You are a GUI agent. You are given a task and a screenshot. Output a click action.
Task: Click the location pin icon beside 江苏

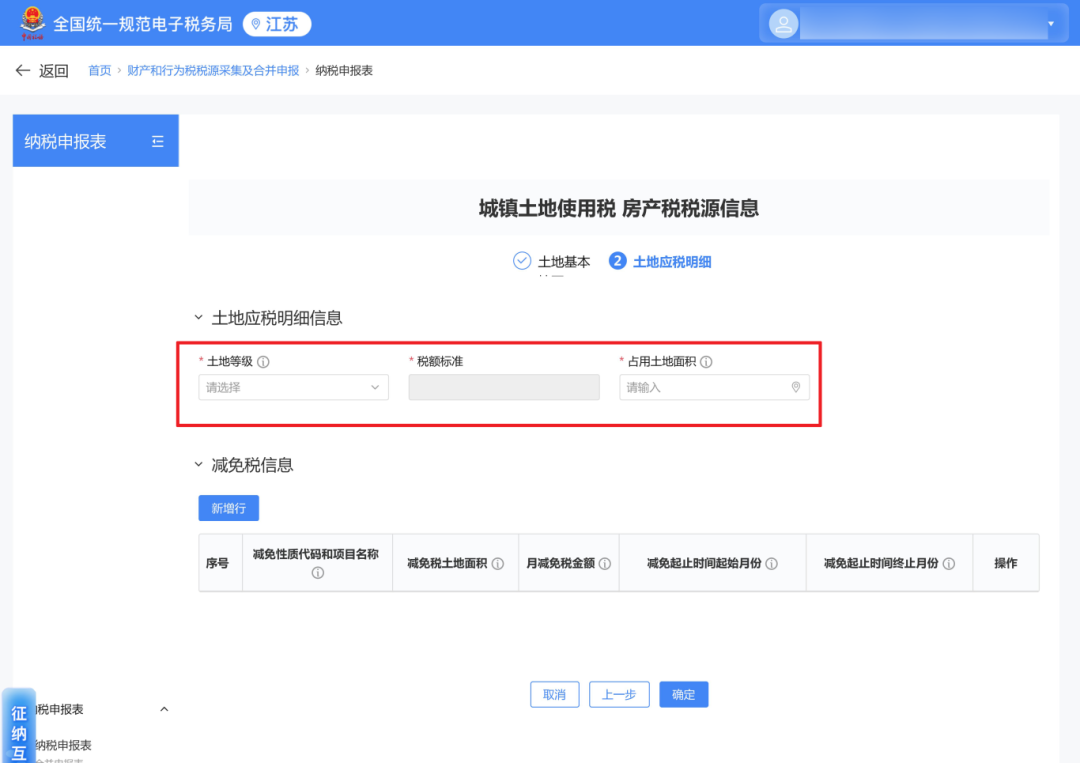coord(256,24)
